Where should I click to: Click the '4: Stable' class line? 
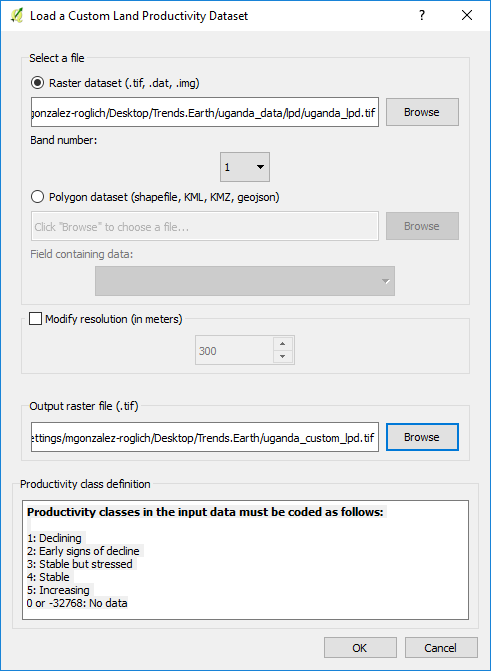click(48, 577)
